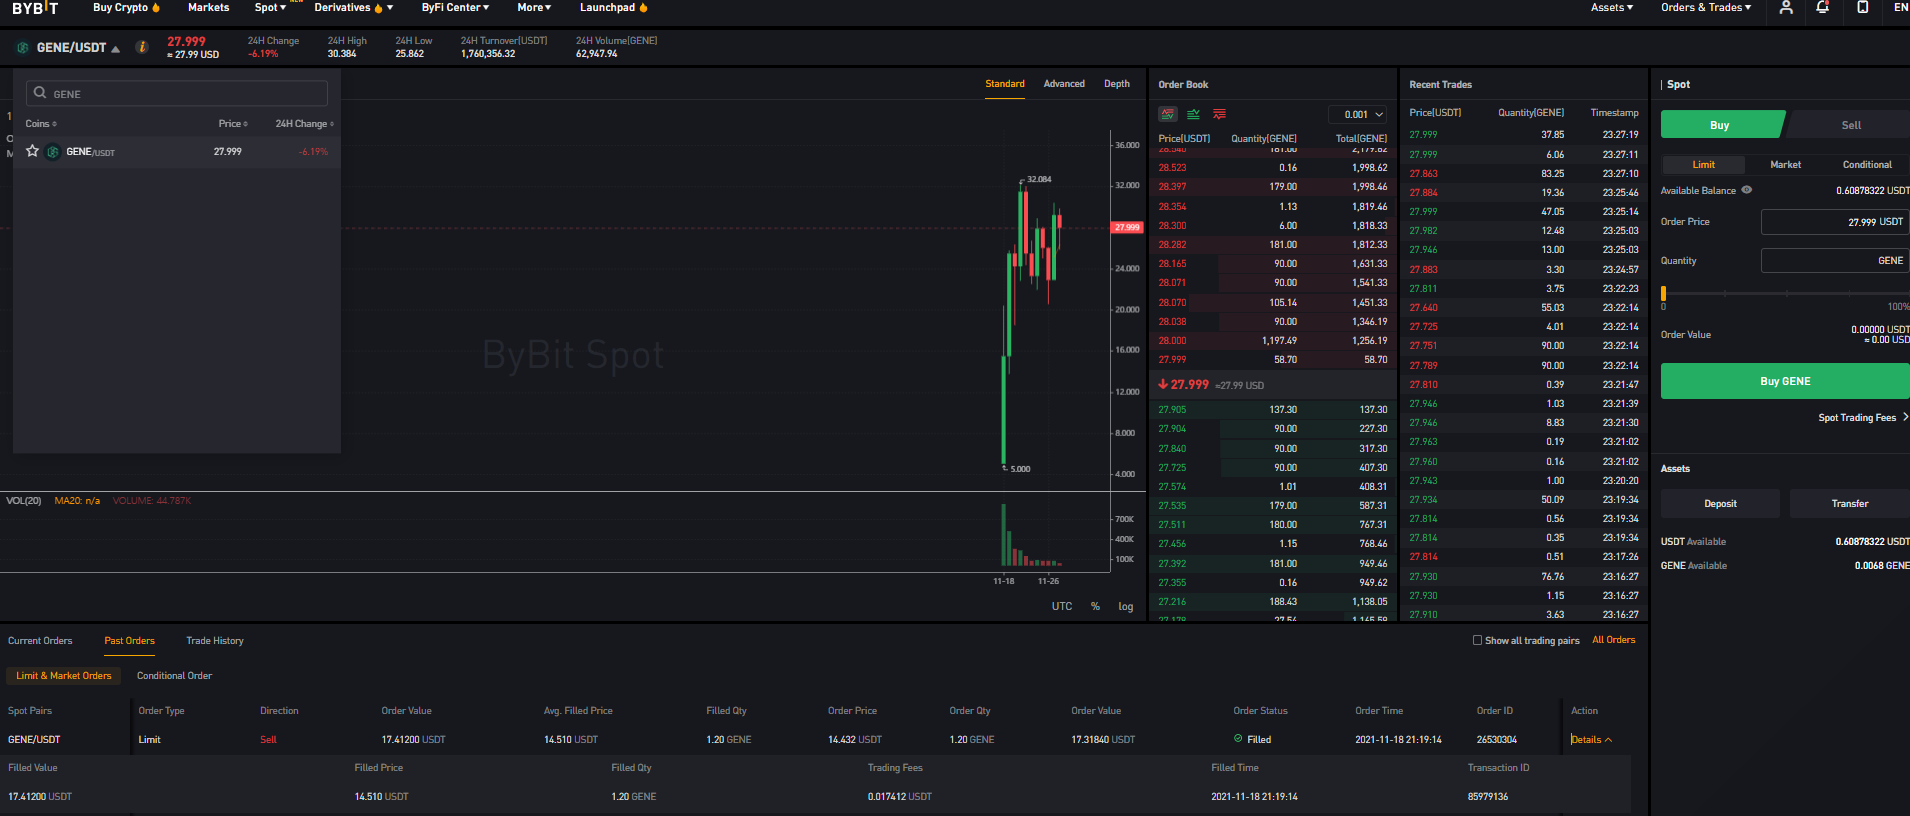Image resolution: width=1910 pixels, height=816 pixels.
Task: Select GENE/USDT row in coin list
Action: 177,152
